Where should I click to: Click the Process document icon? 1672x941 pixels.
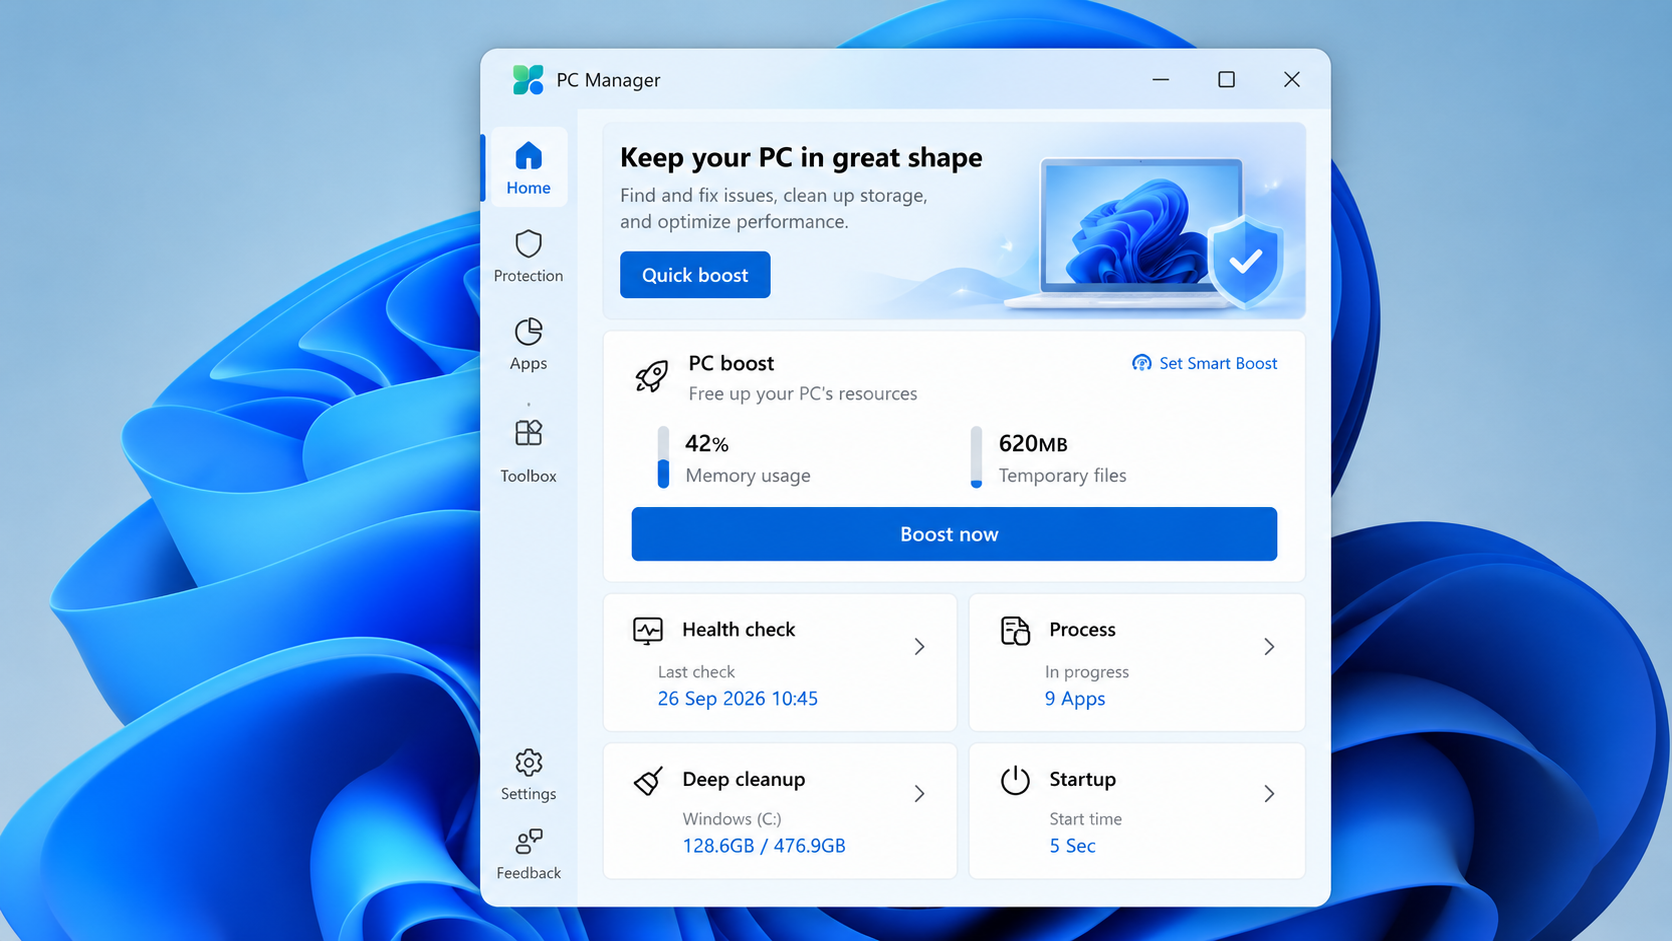[1015, 630]
